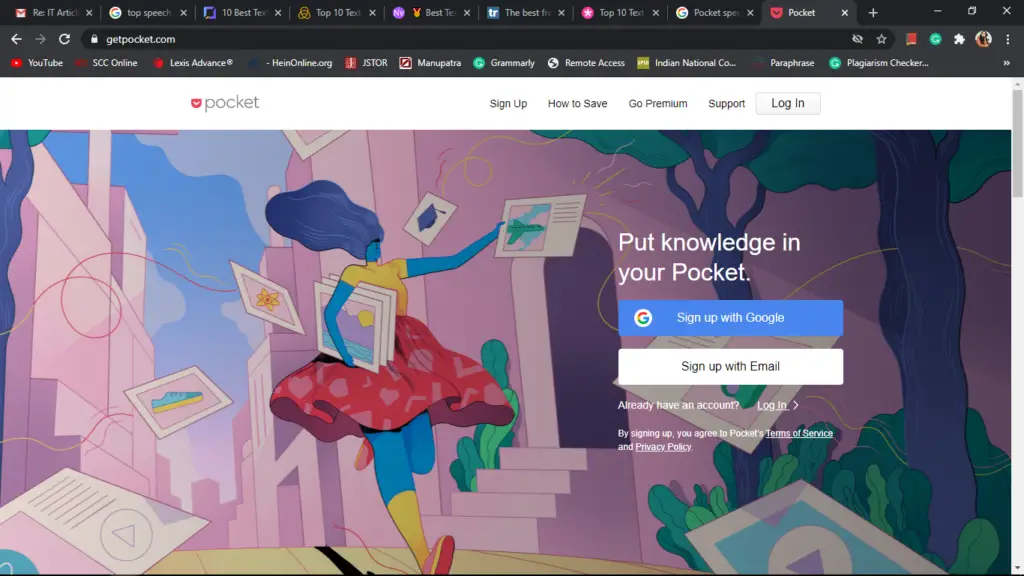Open Grammarly bookmark
1024x576 pixels.
(x=504, y=63)
